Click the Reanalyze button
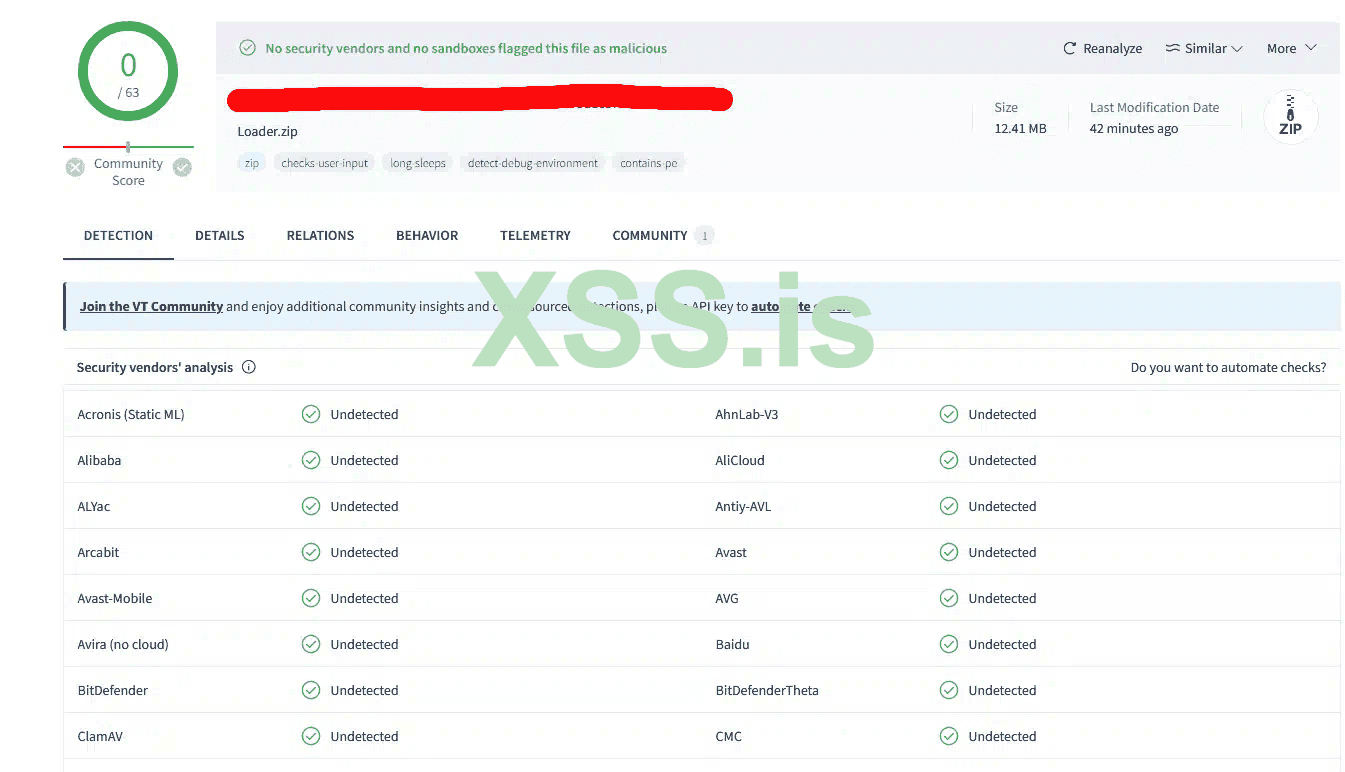This screenshot has width=1345, height=772. (x=1102, y=48)
